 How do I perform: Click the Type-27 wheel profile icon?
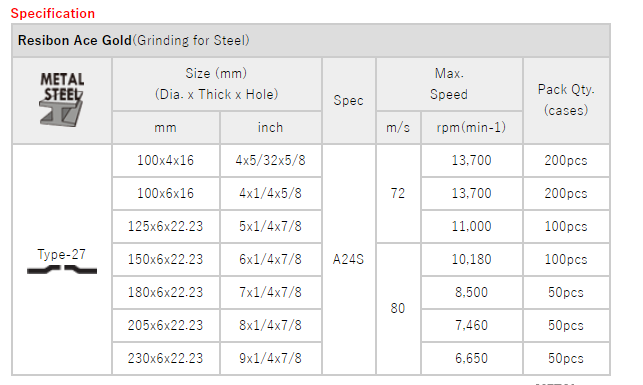62,269
